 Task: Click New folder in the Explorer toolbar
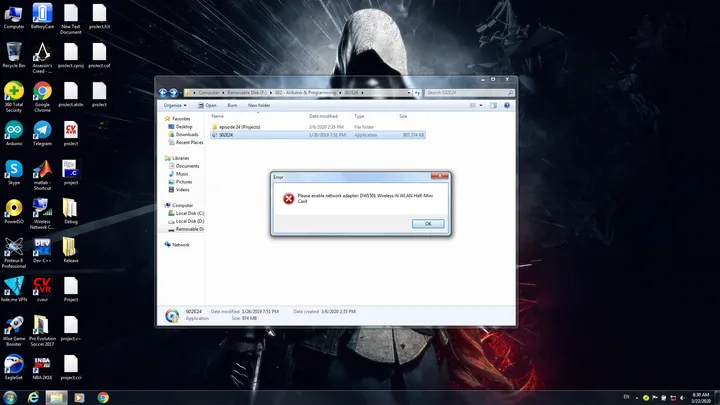[x=259, y=105]
